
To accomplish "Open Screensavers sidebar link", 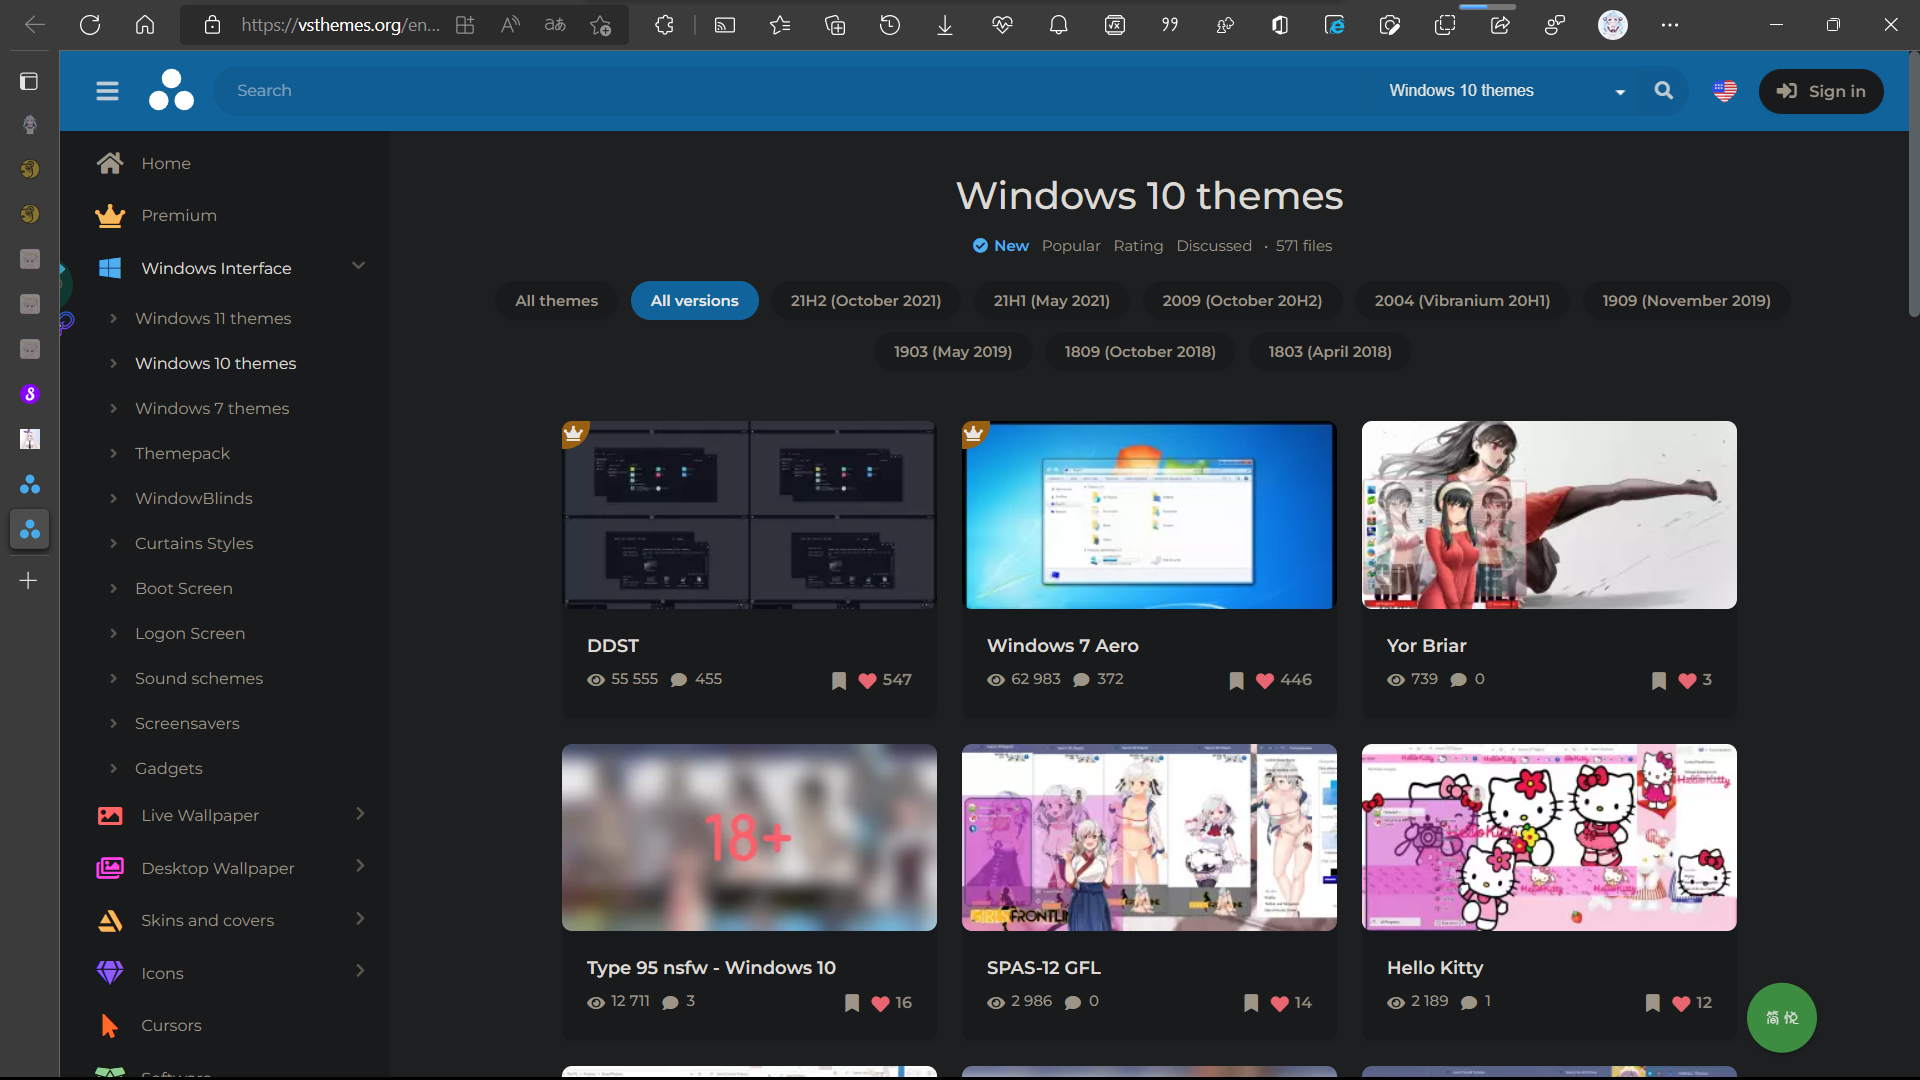I will coord(187,723).
